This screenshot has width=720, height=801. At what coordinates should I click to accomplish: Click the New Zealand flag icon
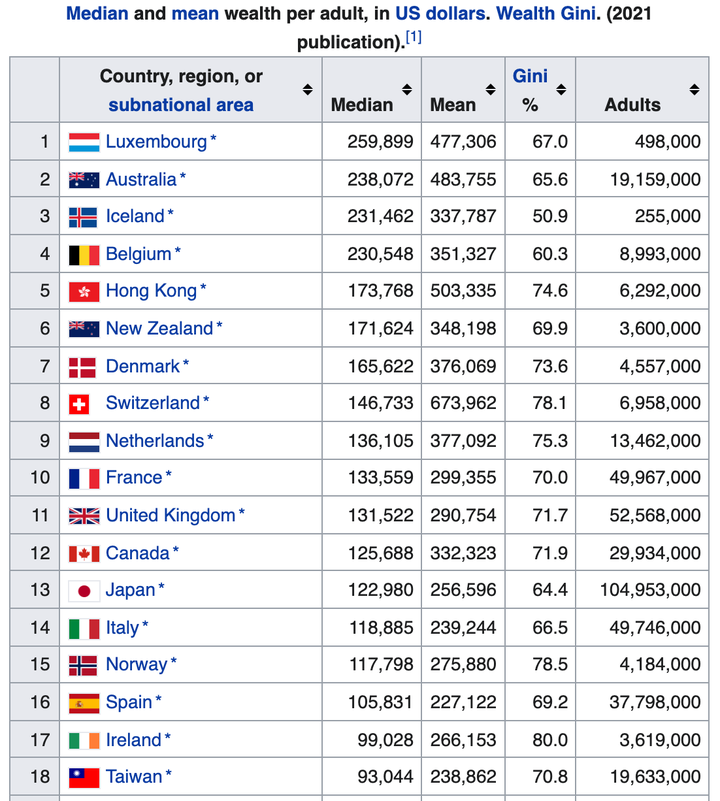(x=84, y=329)
